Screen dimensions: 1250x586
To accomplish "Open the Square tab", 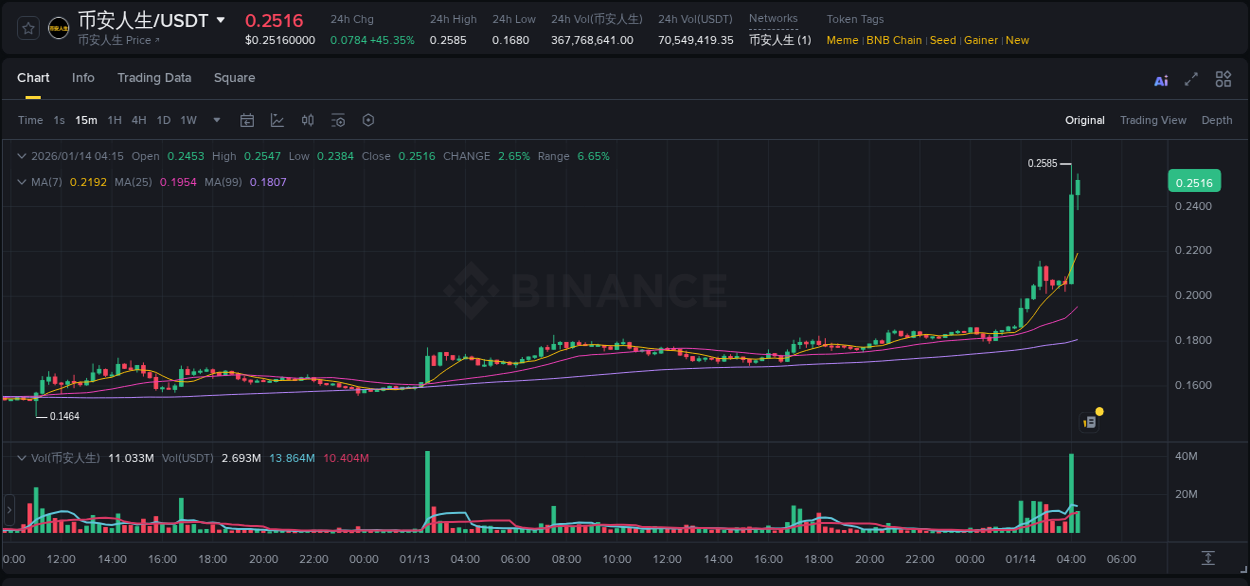I will (x=234, y=77).
